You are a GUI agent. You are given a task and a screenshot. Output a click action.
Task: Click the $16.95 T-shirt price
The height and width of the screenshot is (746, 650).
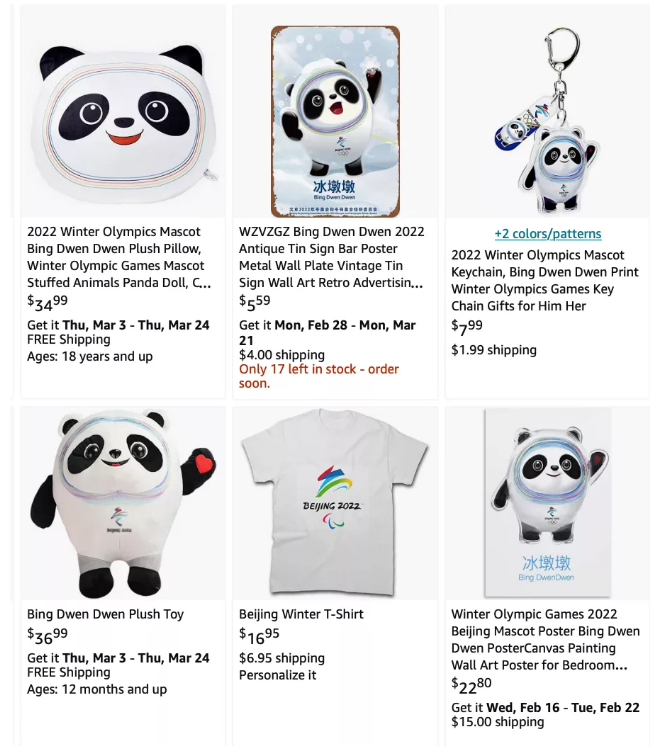(259, 635)
